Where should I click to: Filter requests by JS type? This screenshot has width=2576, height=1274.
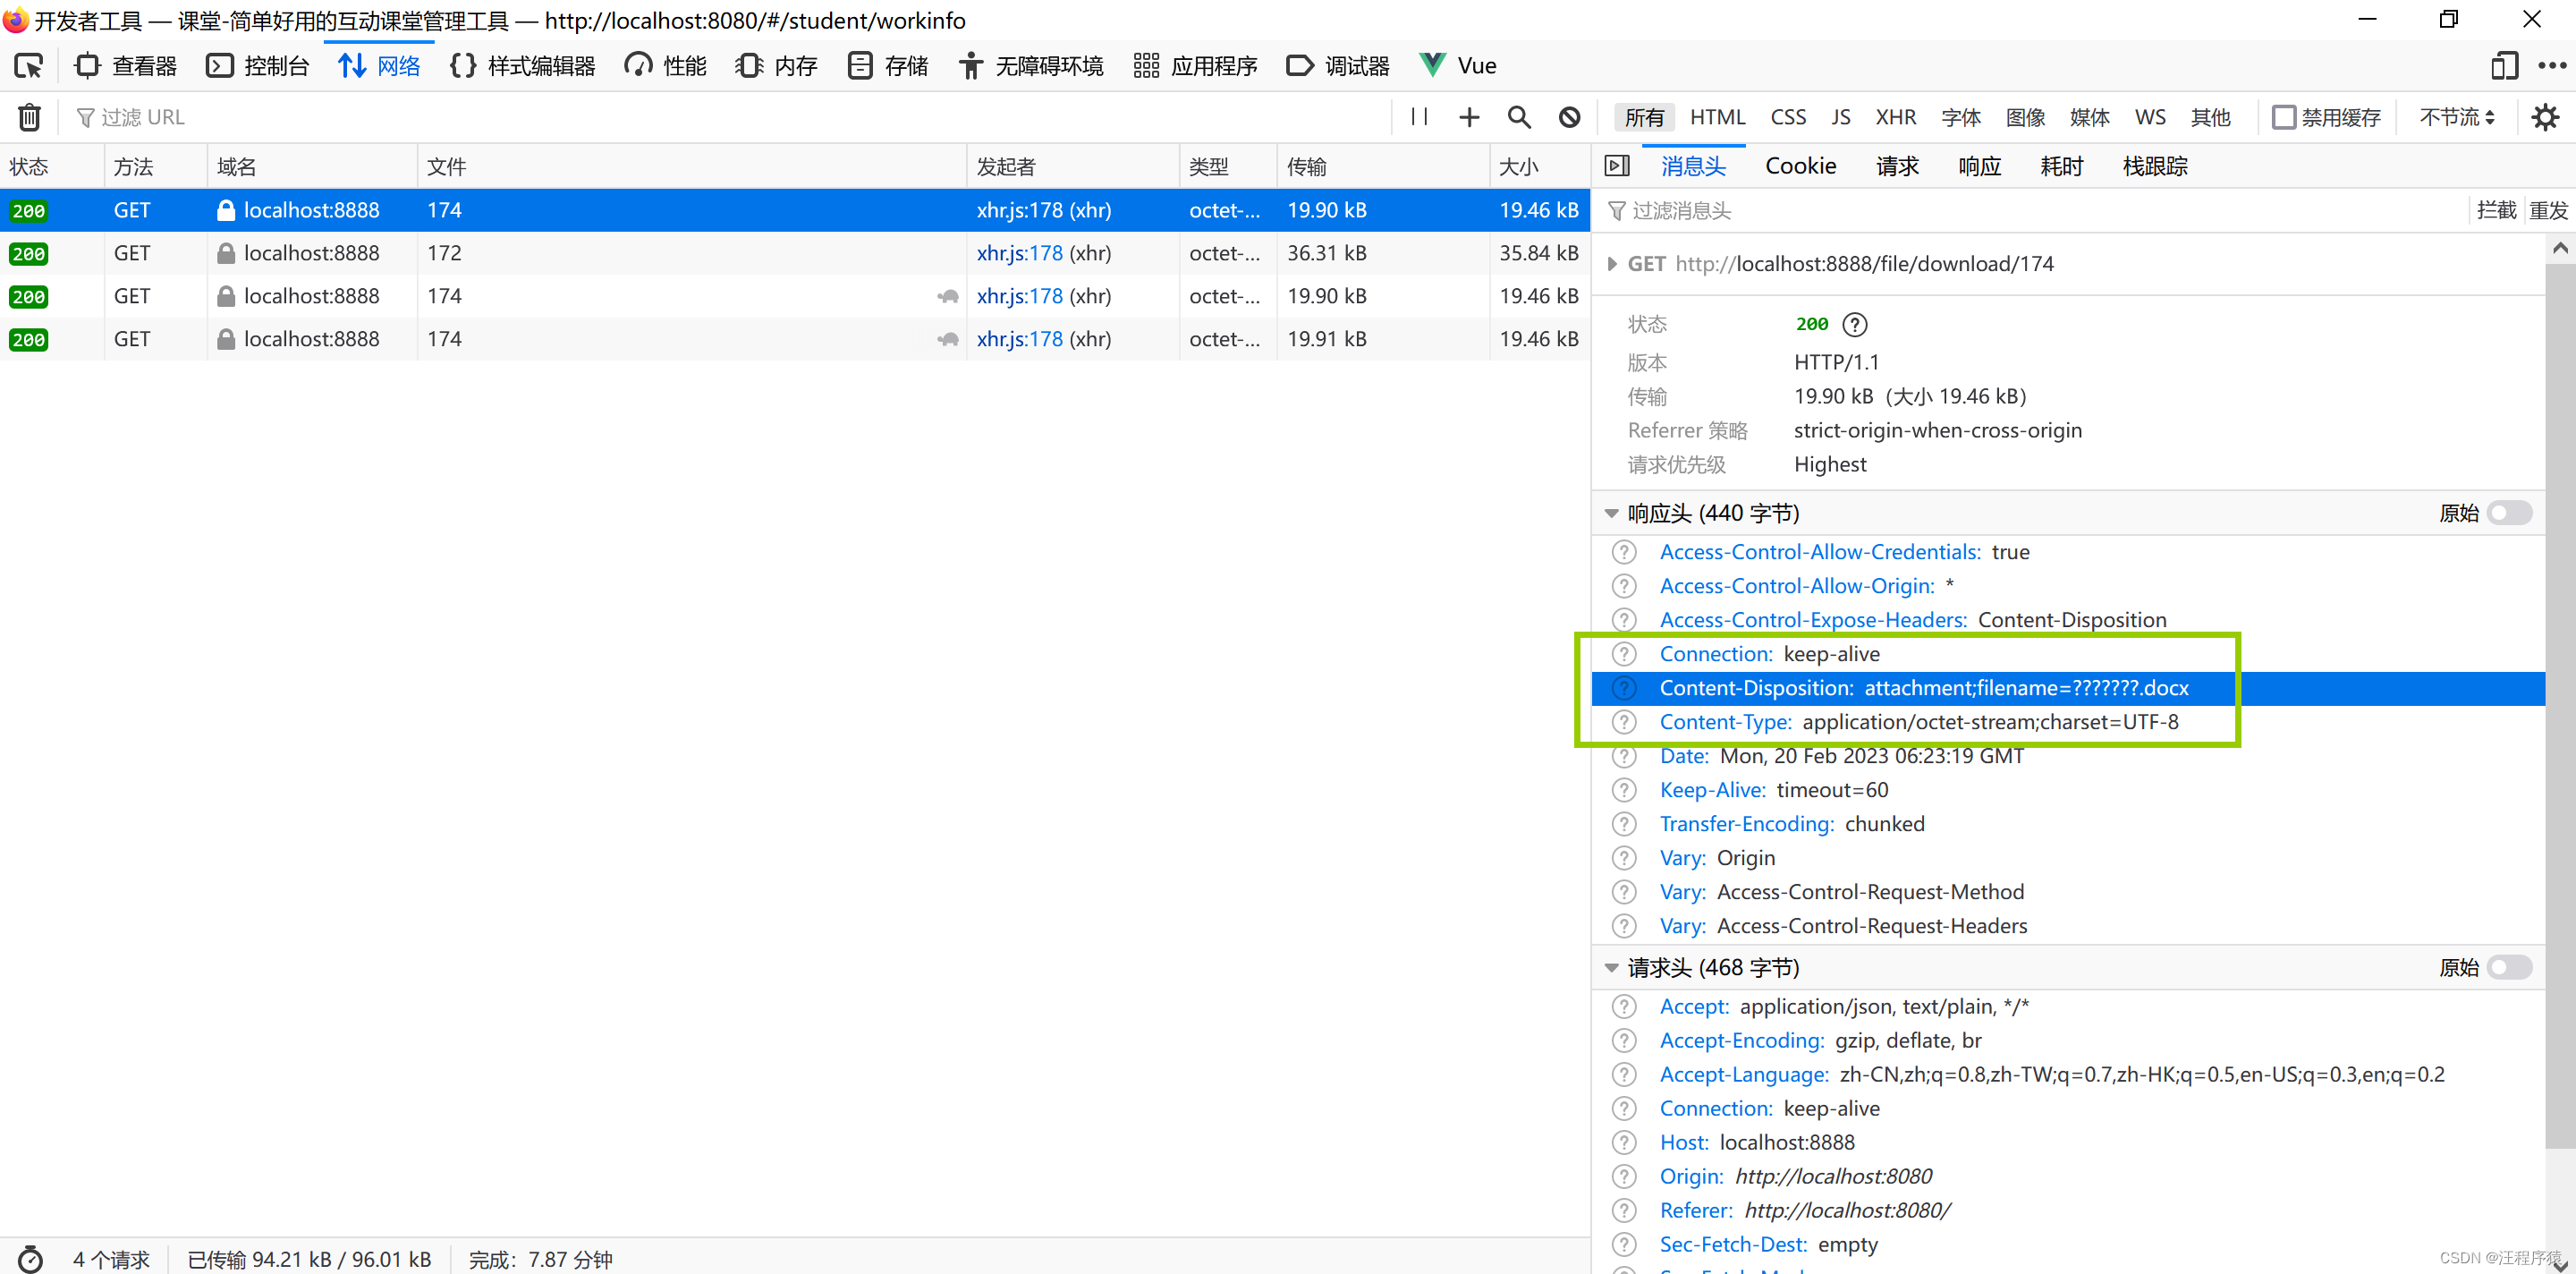1840,117
